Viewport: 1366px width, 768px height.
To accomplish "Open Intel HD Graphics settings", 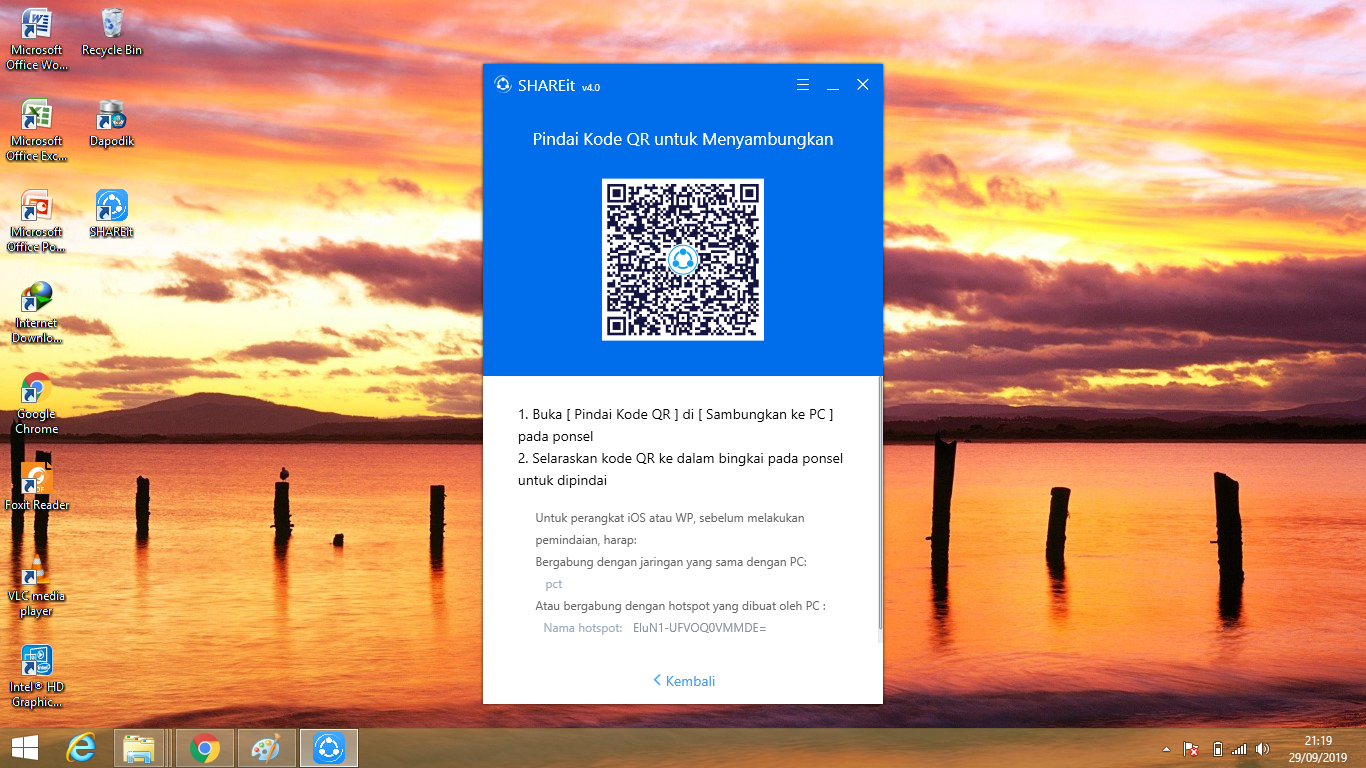I will [37, 660].
